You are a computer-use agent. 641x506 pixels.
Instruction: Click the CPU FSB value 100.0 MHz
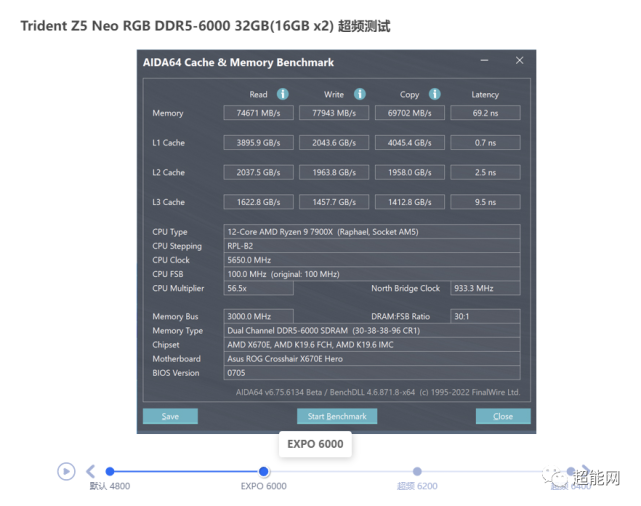pyautogui.click(x=372, y=274)
